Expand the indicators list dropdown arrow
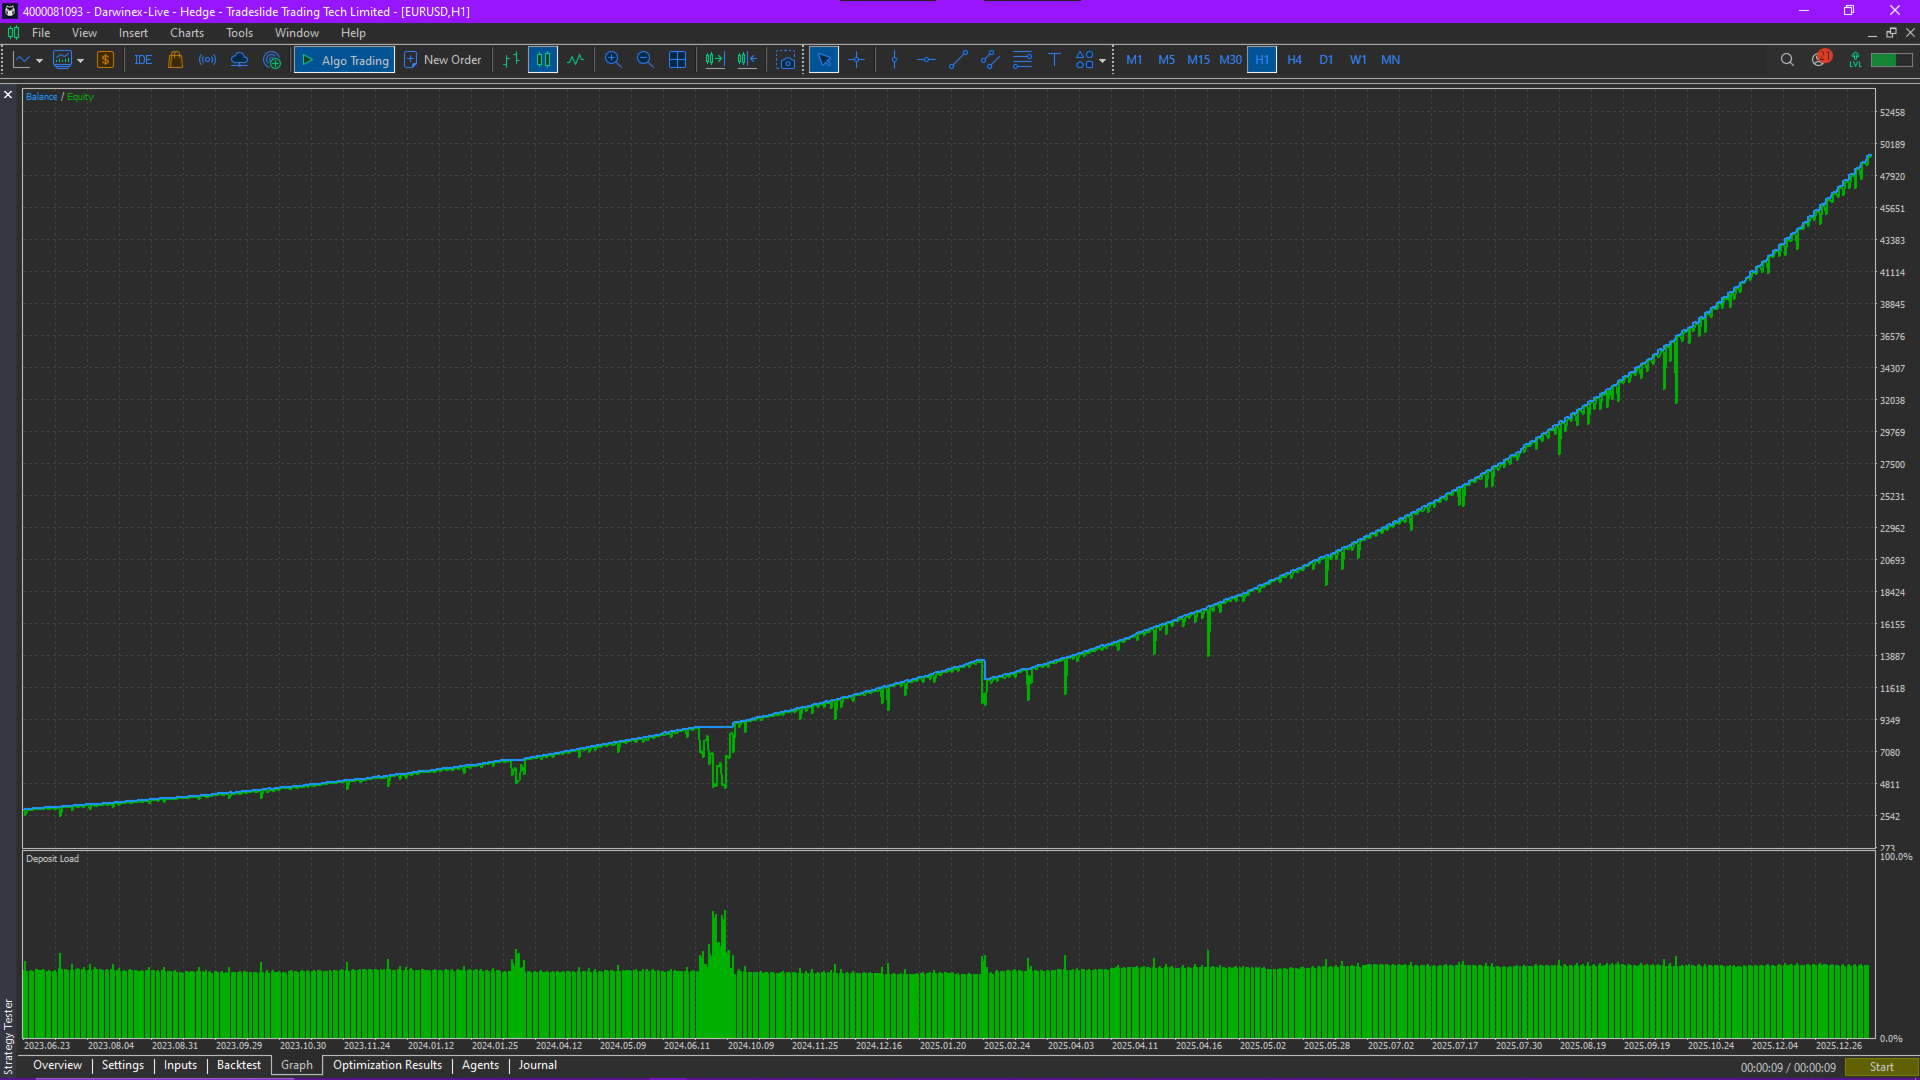1920x1080 pixels. point(80,61)
